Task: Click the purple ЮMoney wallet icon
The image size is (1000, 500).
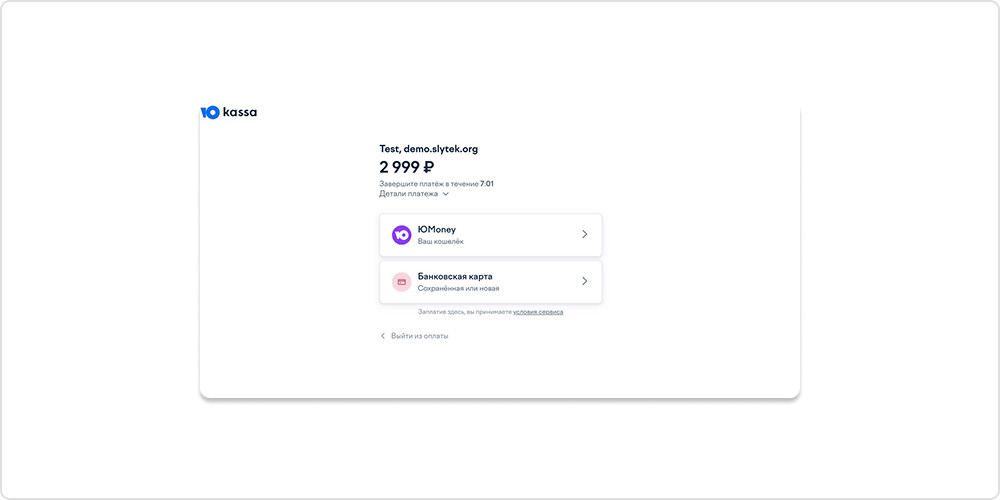Action: (401, 235)
